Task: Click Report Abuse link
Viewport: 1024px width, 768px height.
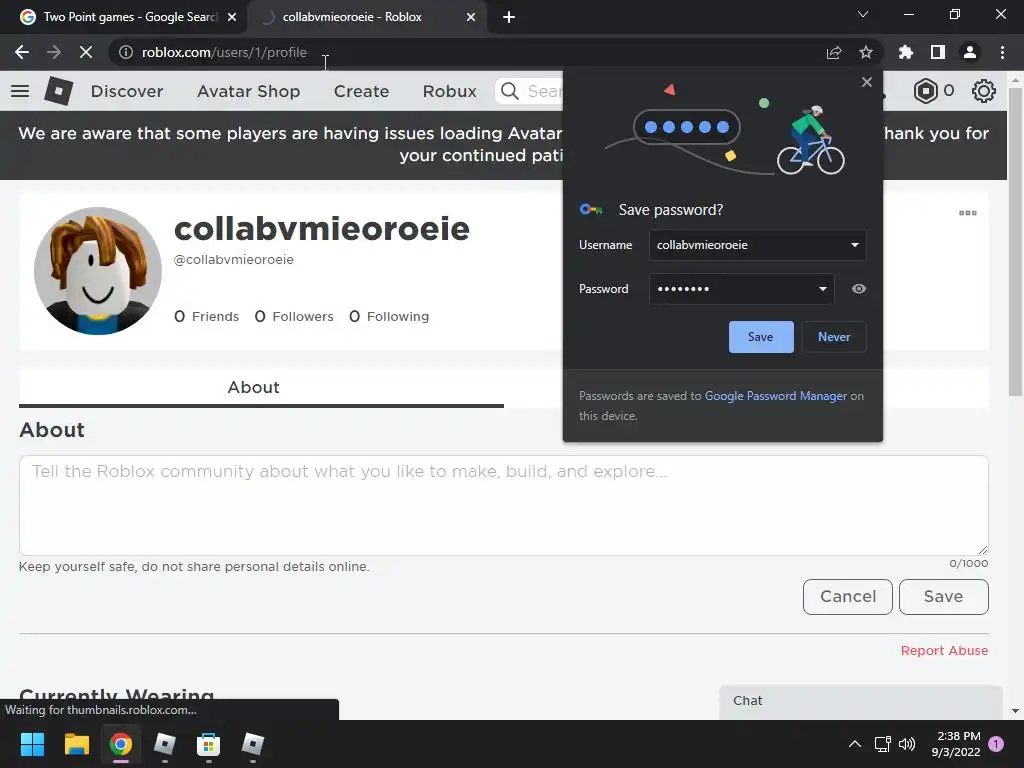Action: 944,650
